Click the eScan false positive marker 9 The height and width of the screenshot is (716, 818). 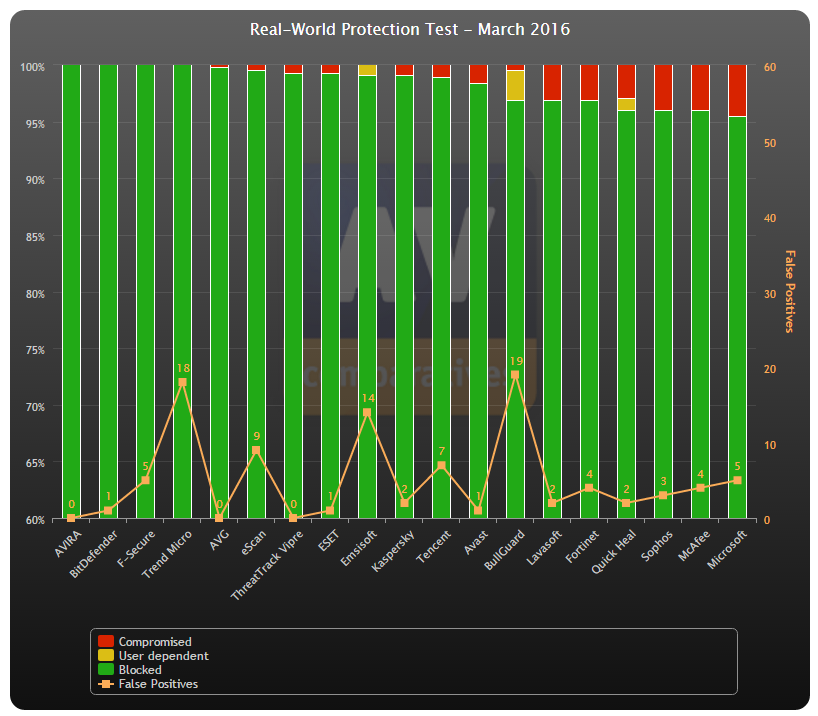256,450
